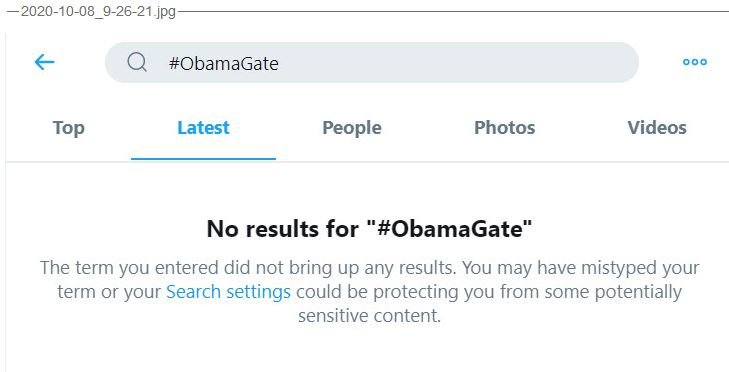Click the "No results for" heading
Viewport: 729px width, 372px height.
[x=370, y=229]
